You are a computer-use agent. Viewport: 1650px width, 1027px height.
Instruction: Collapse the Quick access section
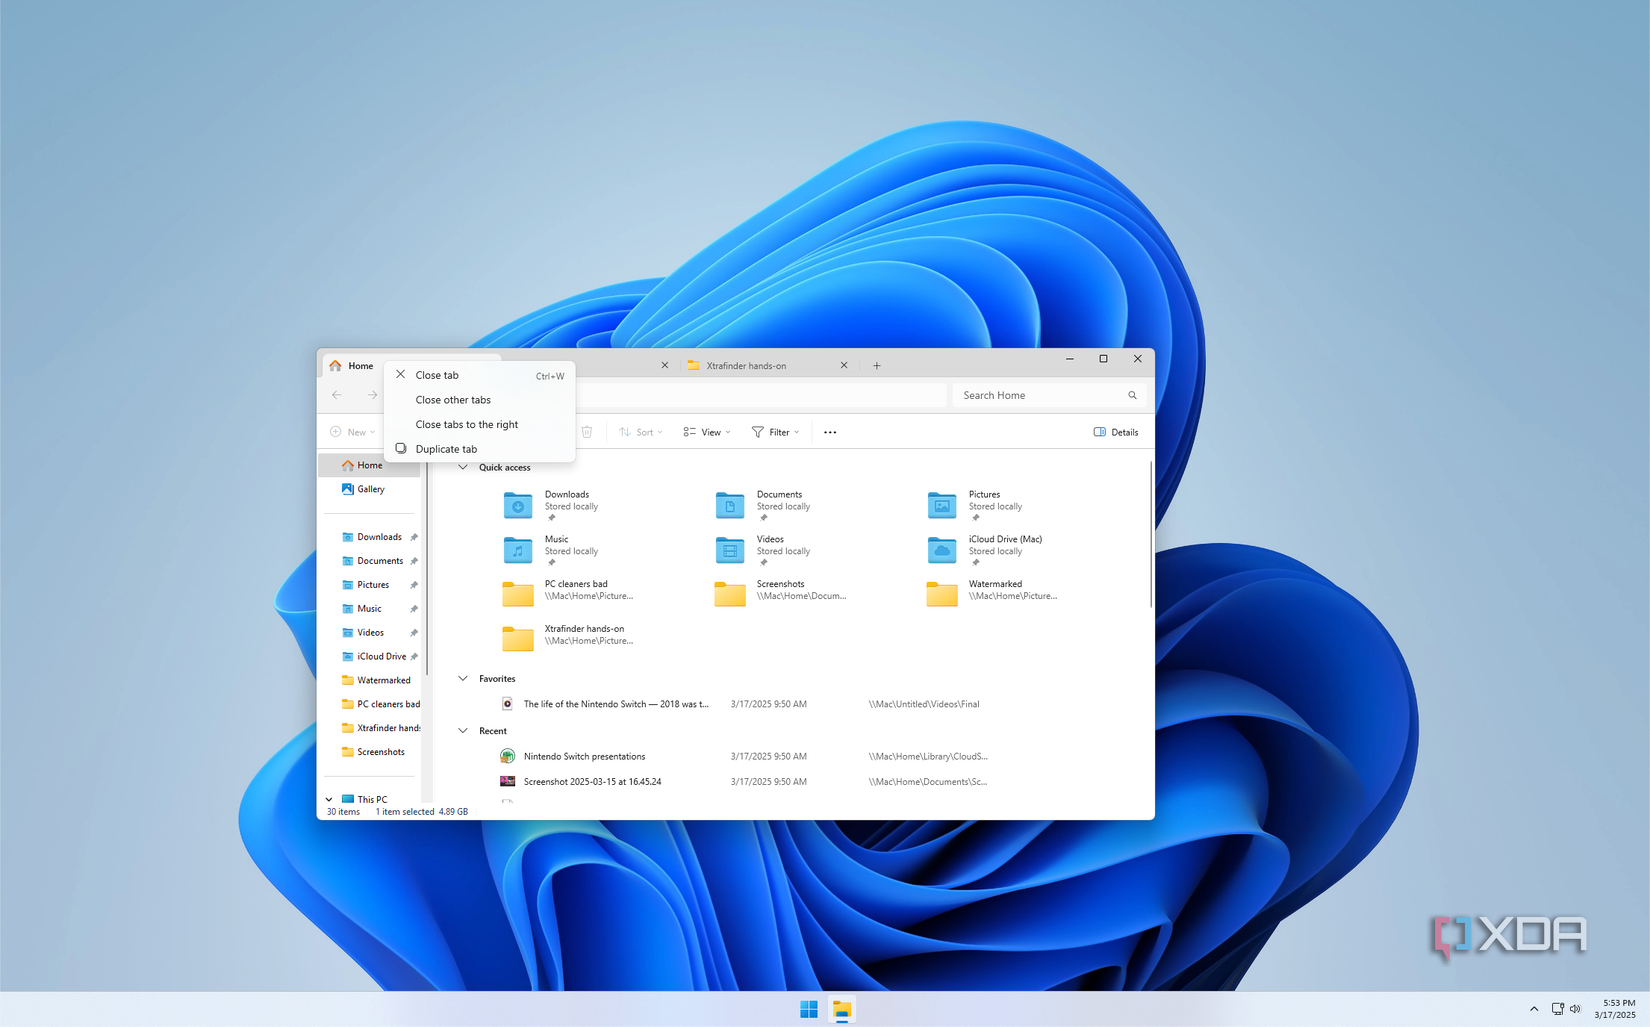coord(463,467)
